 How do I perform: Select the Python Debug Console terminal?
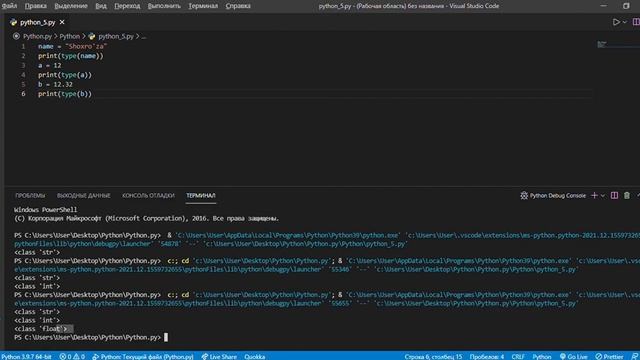tap(553, 196)
